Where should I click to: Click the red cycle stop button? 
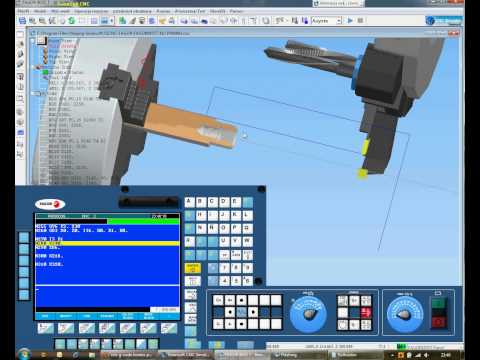tap(438, 322)
